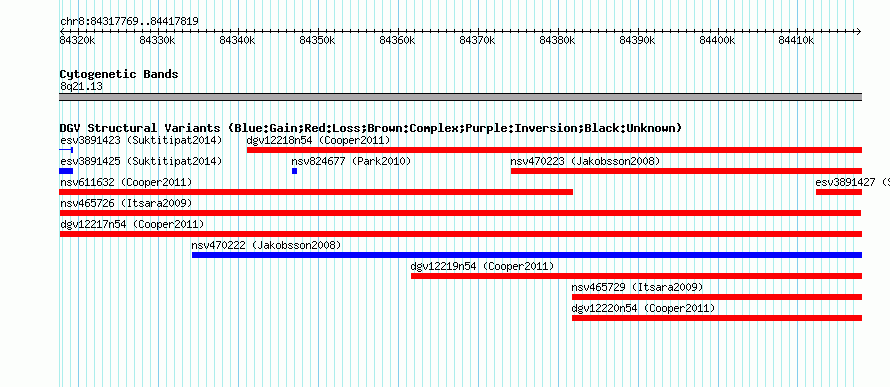
Task: Click the 84380k ruler position
Action: coord(557,40)
